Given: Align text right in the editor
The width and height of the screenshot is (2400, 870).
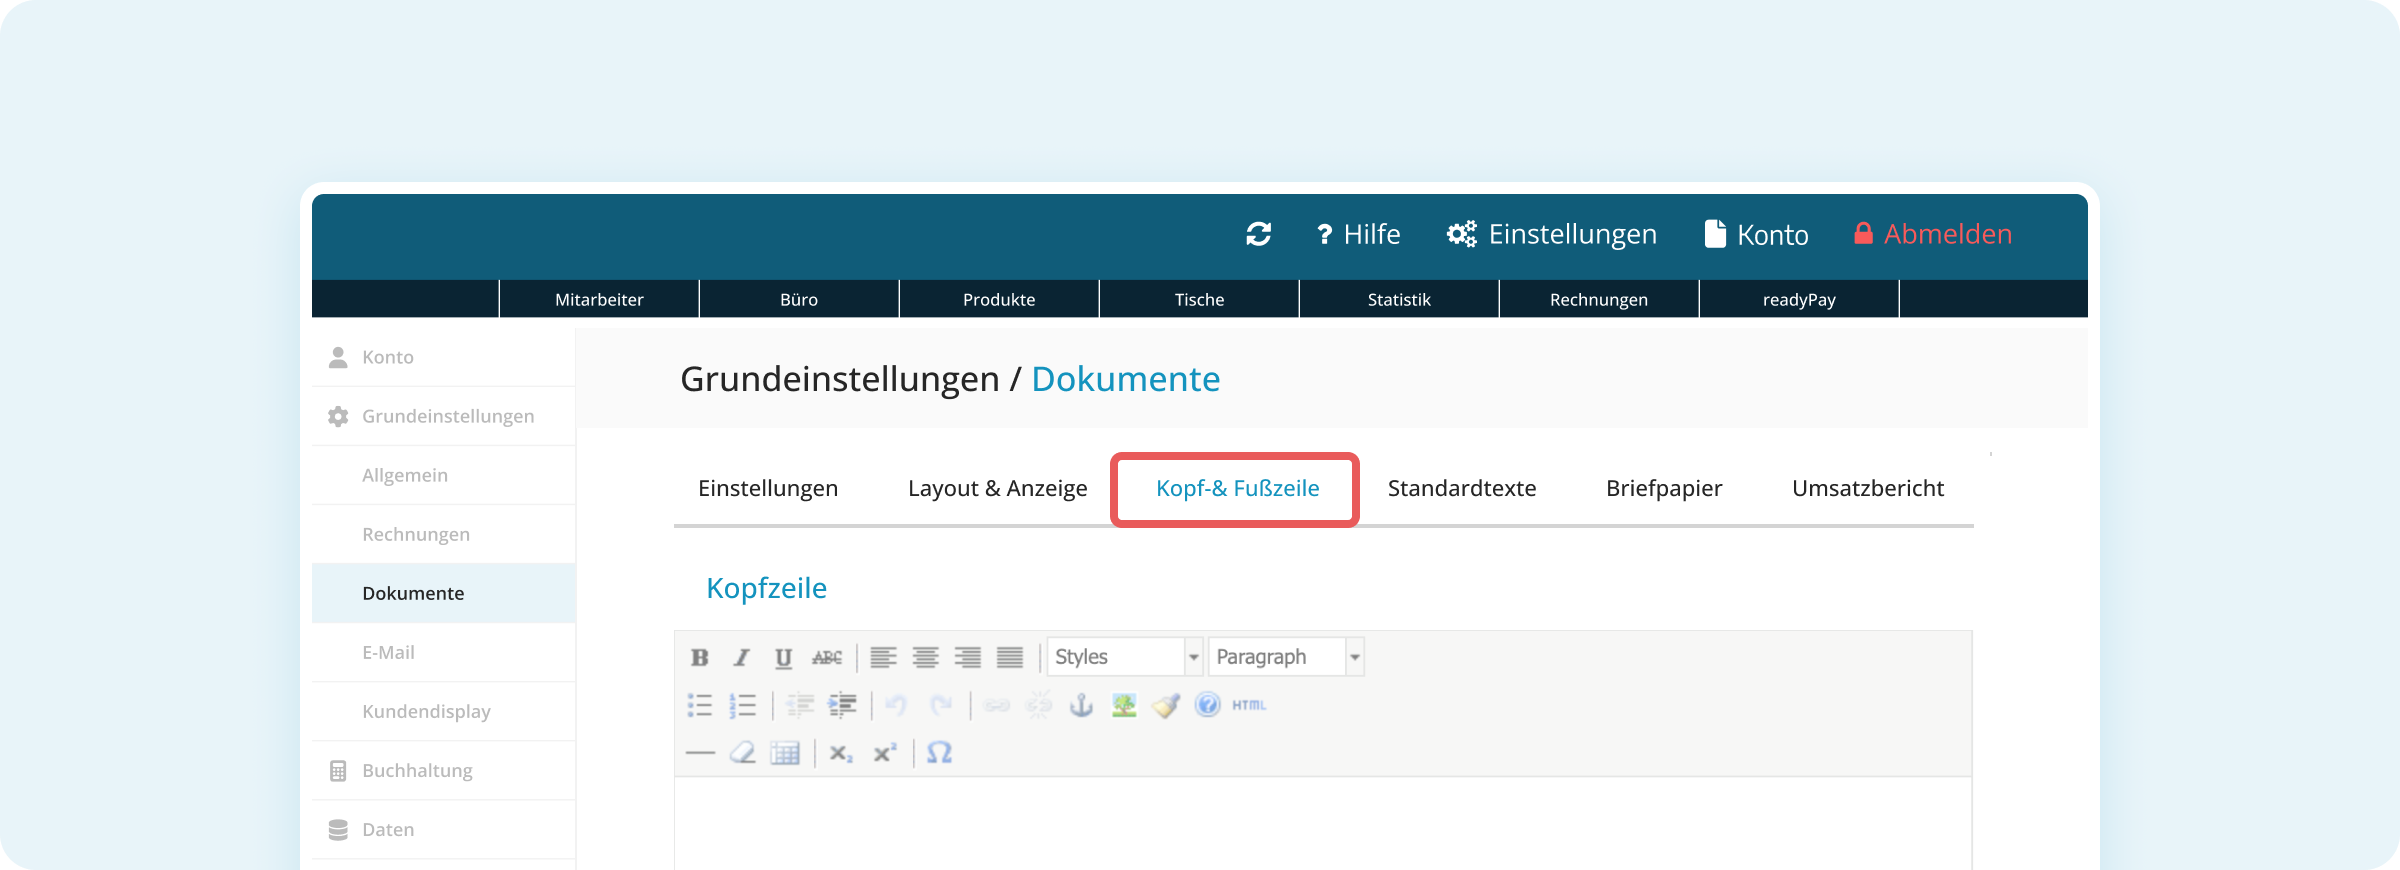Looking at the screenshot, I should point(968,657).
